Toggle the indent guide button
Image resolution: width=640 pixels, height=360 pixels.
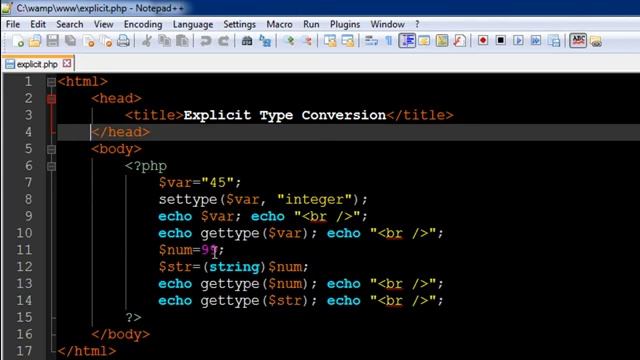[x=407, y=41]
